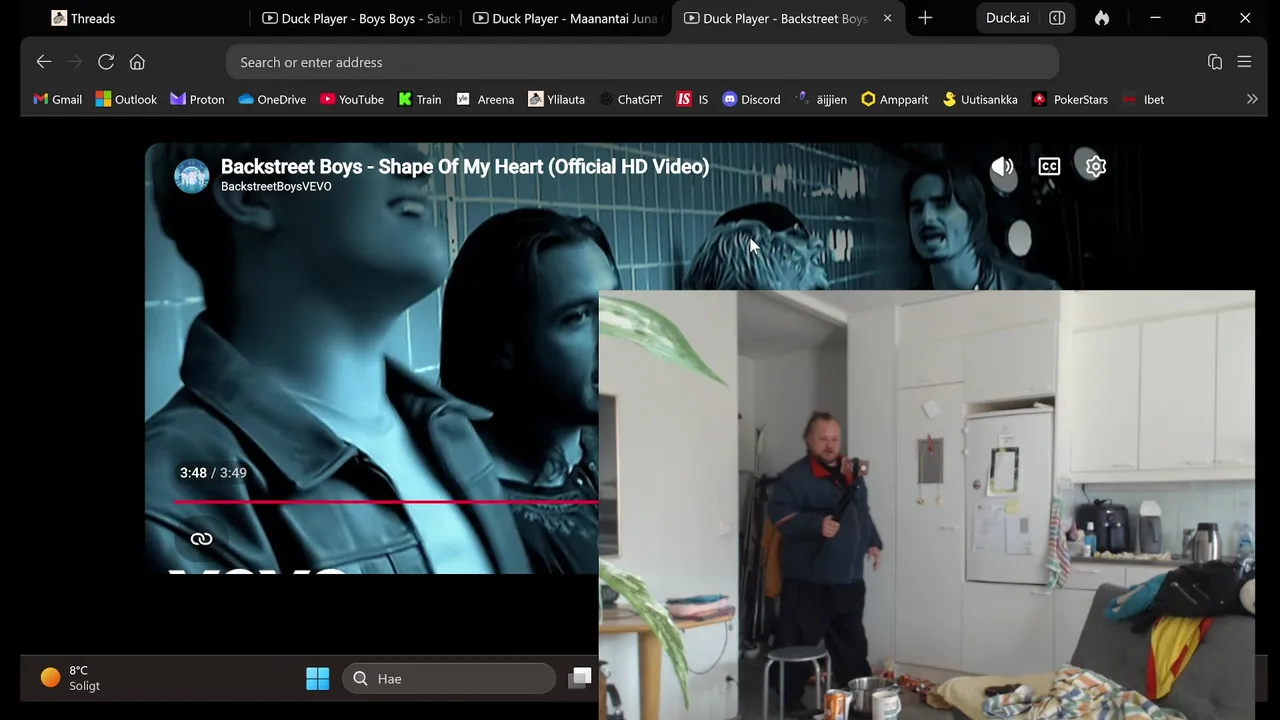Open the browser hamburger menu

coord(1244,62)
